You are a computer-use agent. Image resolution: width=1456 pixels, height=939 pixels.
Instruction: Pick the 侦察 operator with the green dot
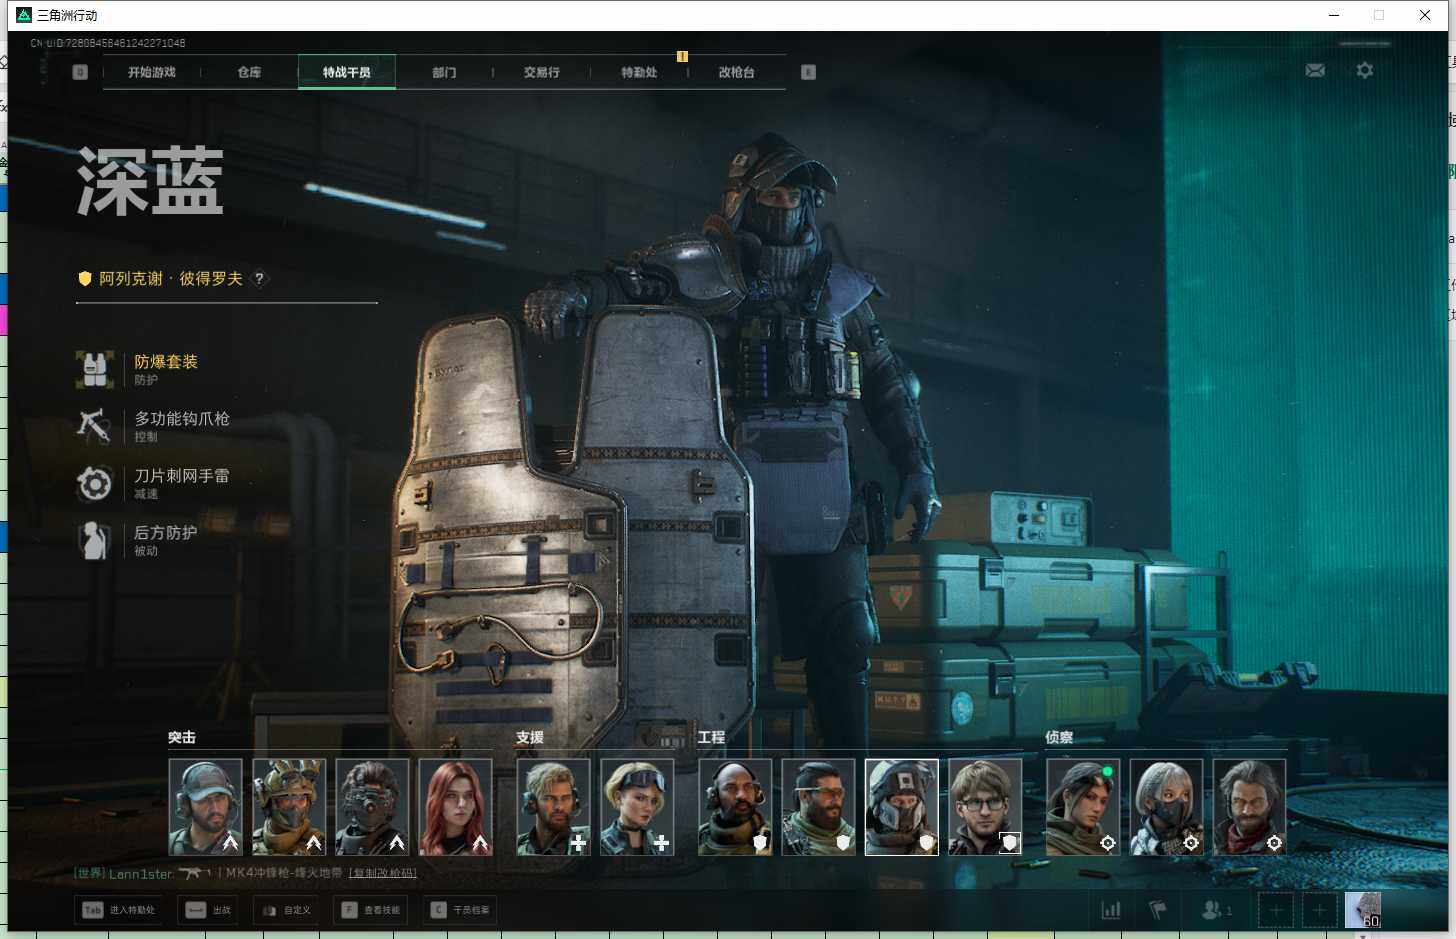coord(1083,806)
